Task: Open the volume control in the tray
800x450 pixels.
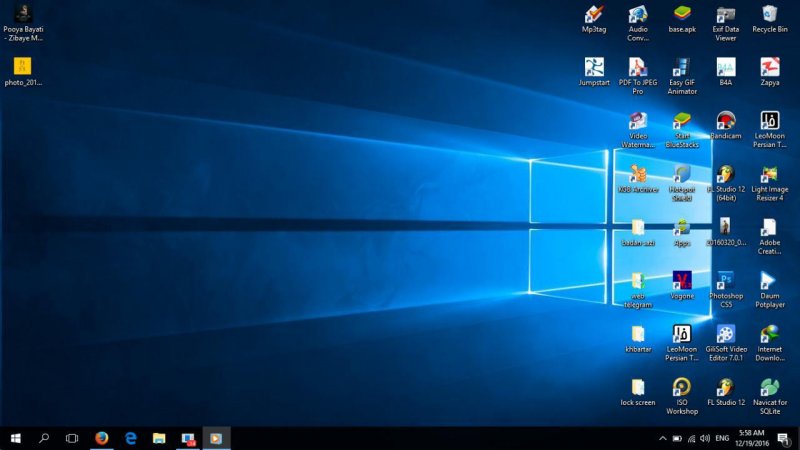Action: click(705, 438)
